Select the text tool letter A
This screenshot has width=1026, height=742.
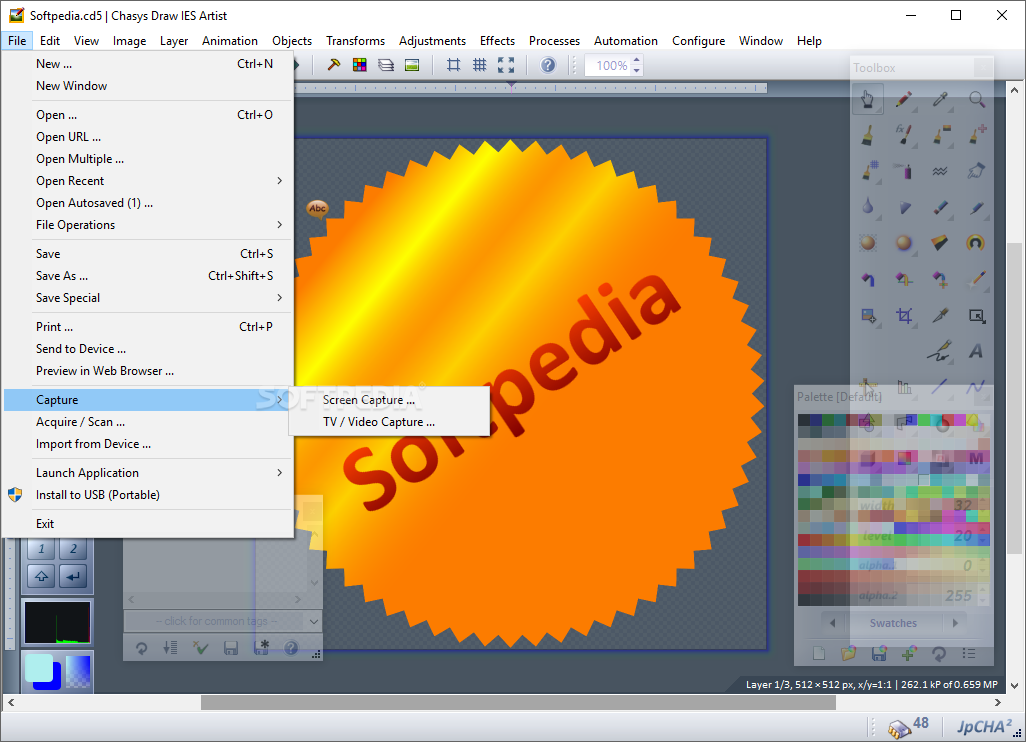[976, 351]
